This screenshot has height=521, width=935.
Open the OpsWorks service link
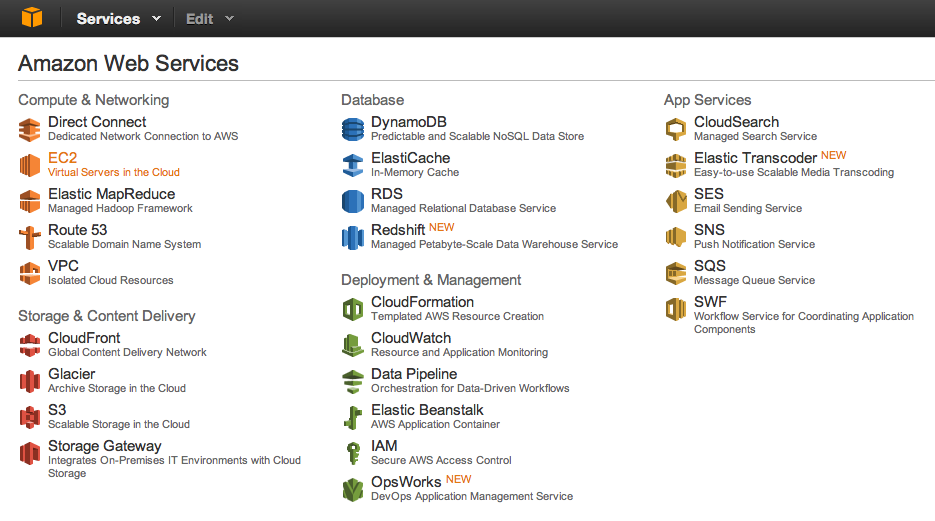[406, 482]
